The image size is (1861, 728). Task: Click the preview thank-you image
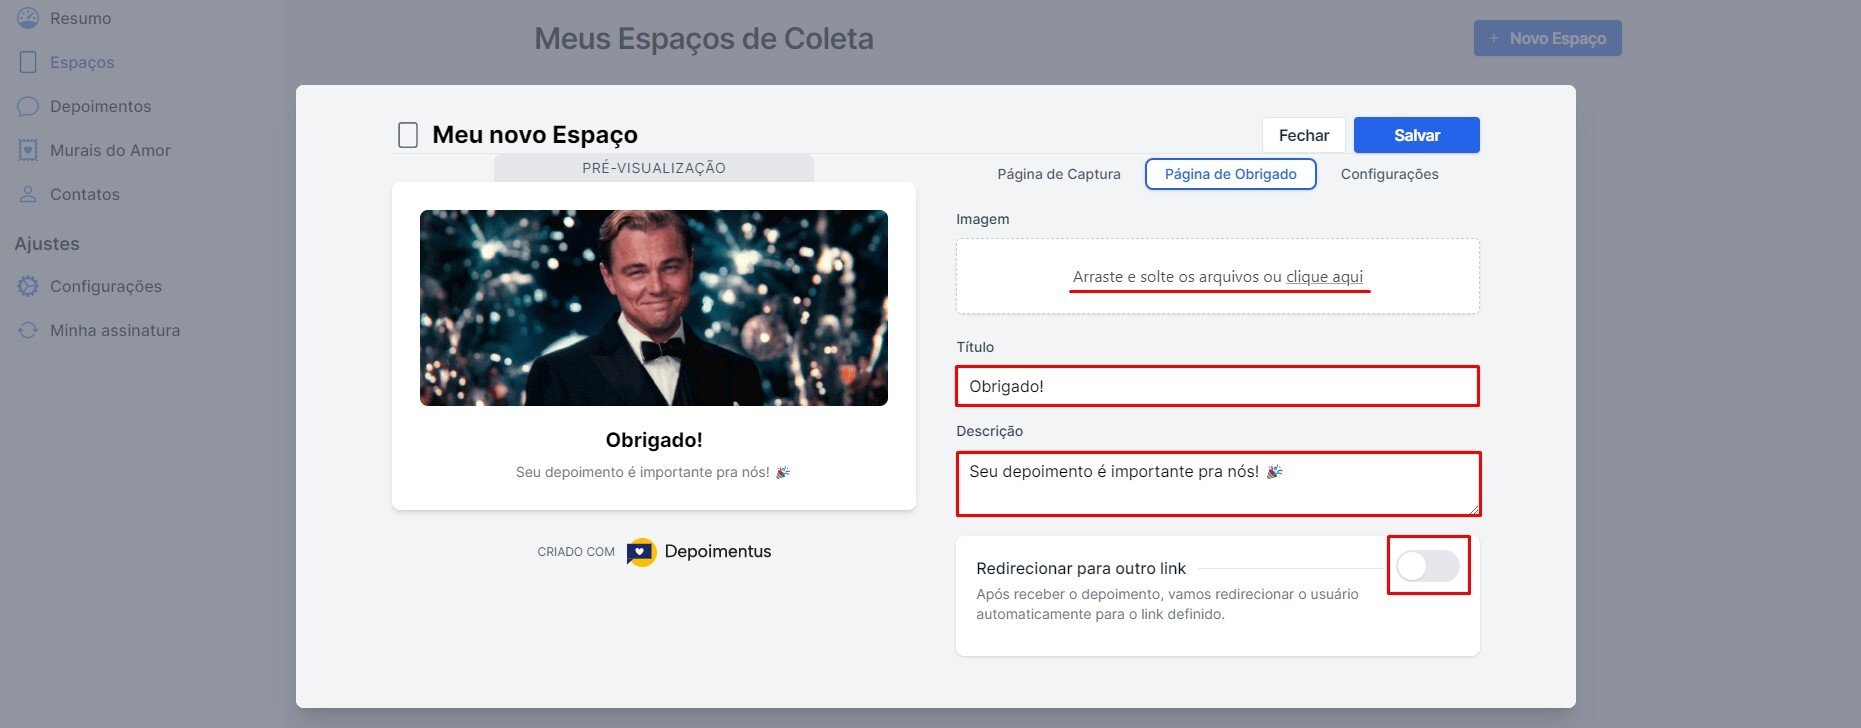click(x=653, y=308)
